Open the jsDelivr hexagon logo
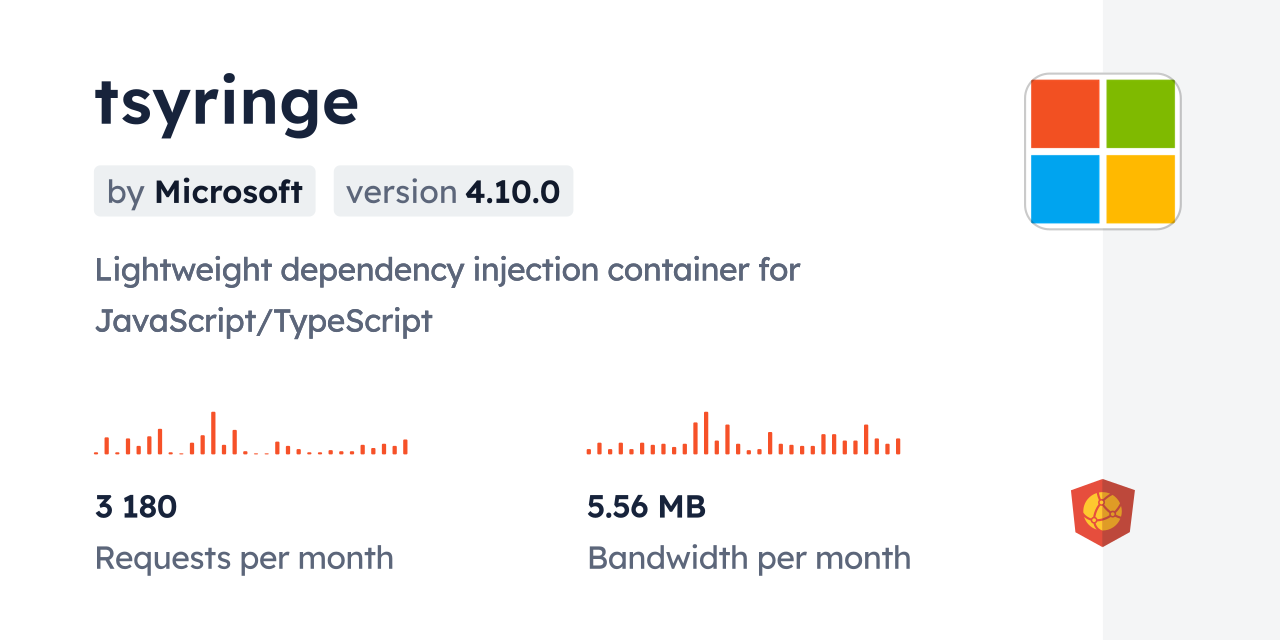Screen dimensions: 1280x640 (1102, 513)
